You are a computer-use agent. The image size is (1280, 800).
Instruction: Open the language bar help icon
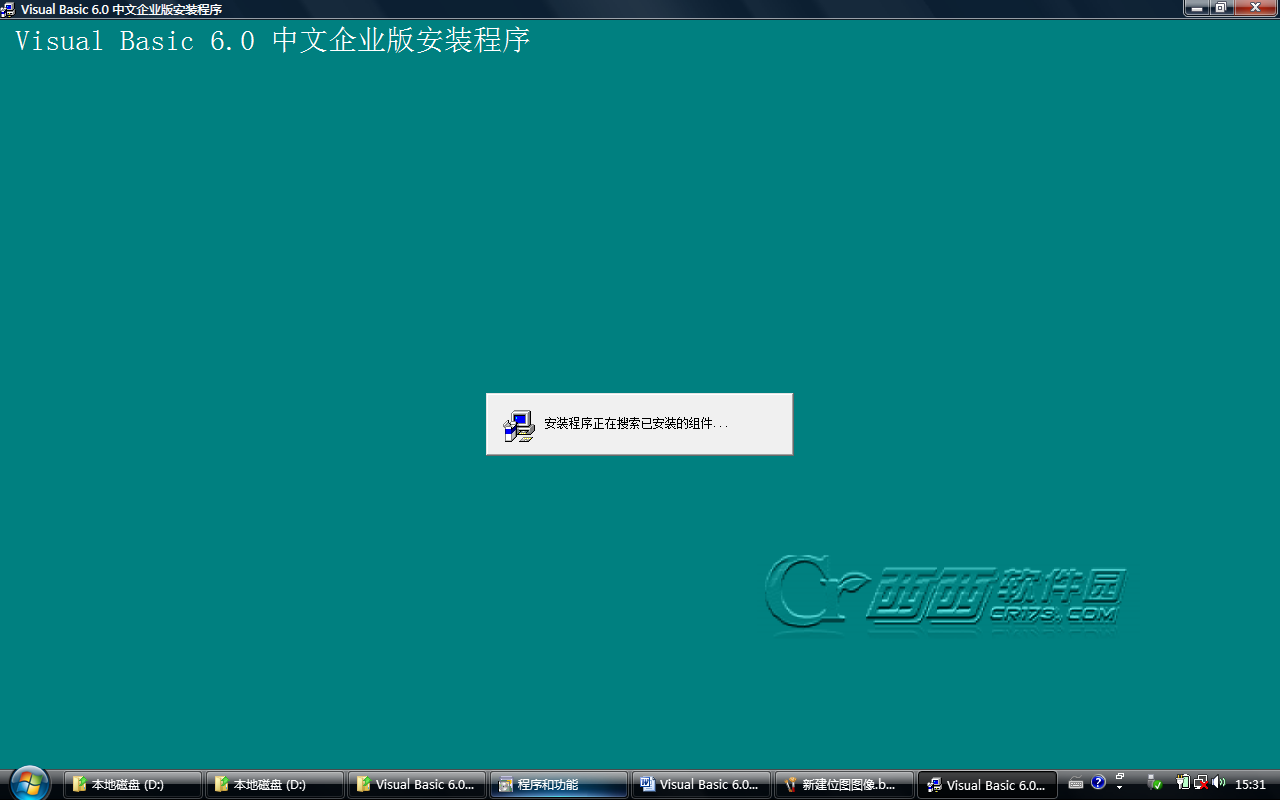(x=1098, y=782)
